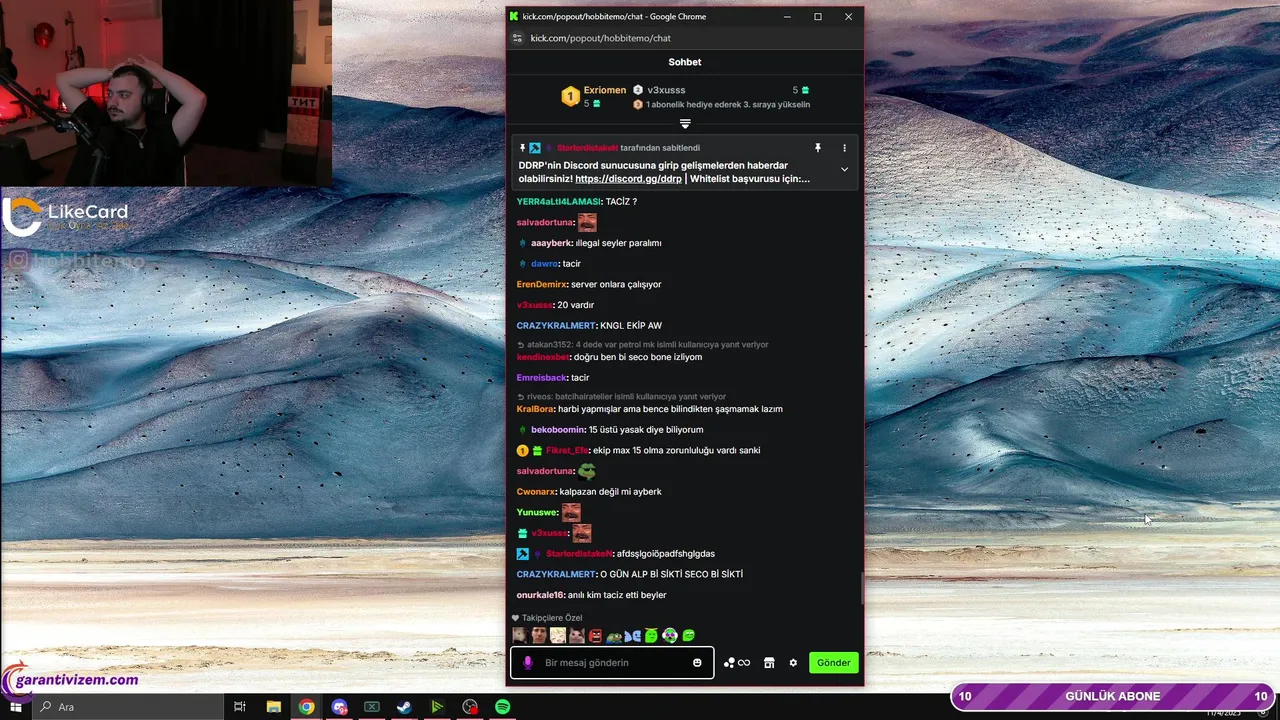Click reply reference to riveos message
The image size is (1280, 720).
pyautogui.click(x=622, y=397)
